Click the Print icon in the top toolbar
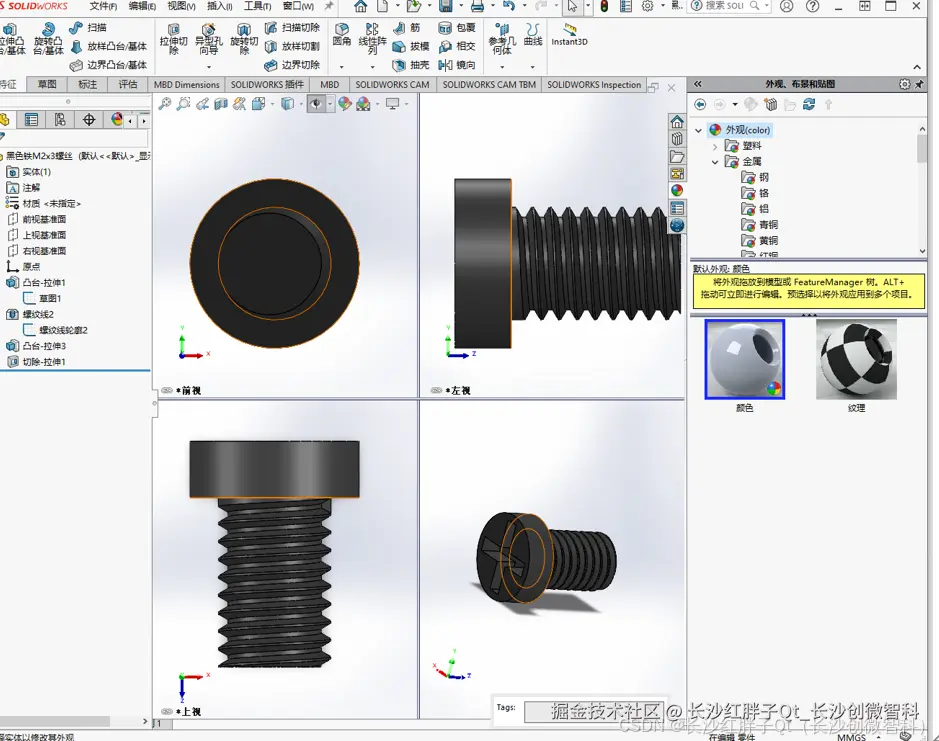 click(477, 7)
